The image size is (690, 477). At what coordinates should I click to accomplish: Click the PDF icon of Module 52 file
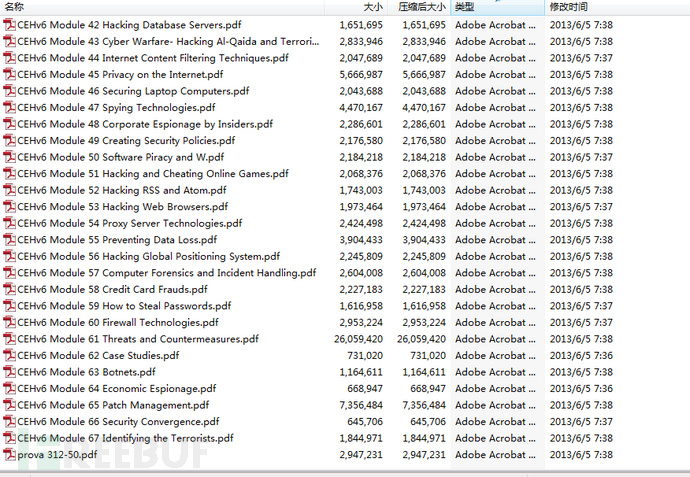(9, 190)
